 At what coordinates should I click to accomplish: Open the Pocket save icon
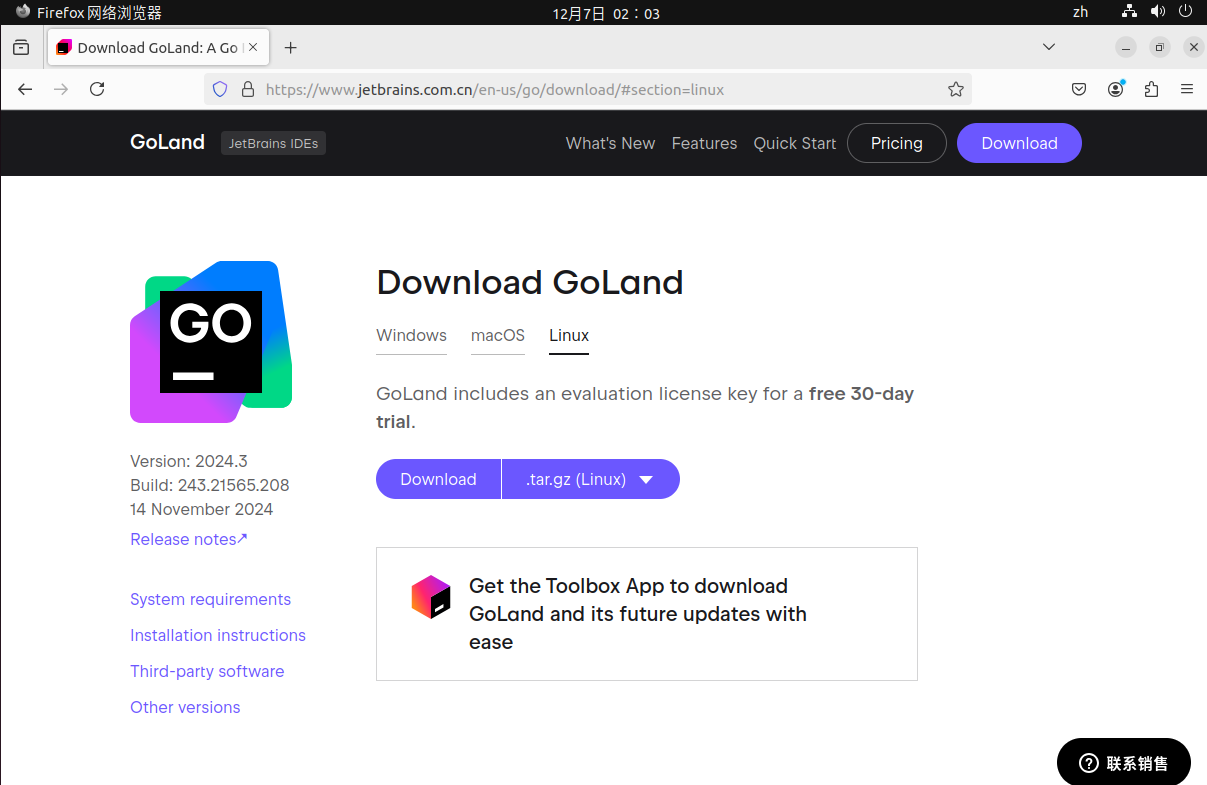pos(1079,89)
